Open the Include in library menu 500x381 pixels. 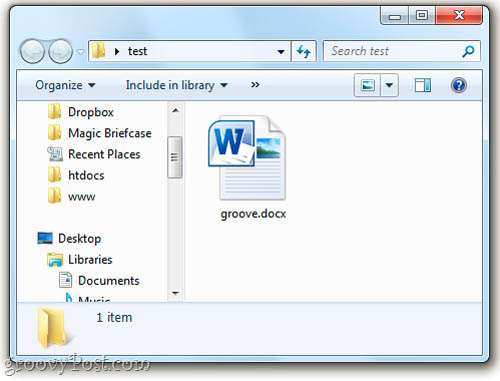pyautogui.click(x=177, y=85)
